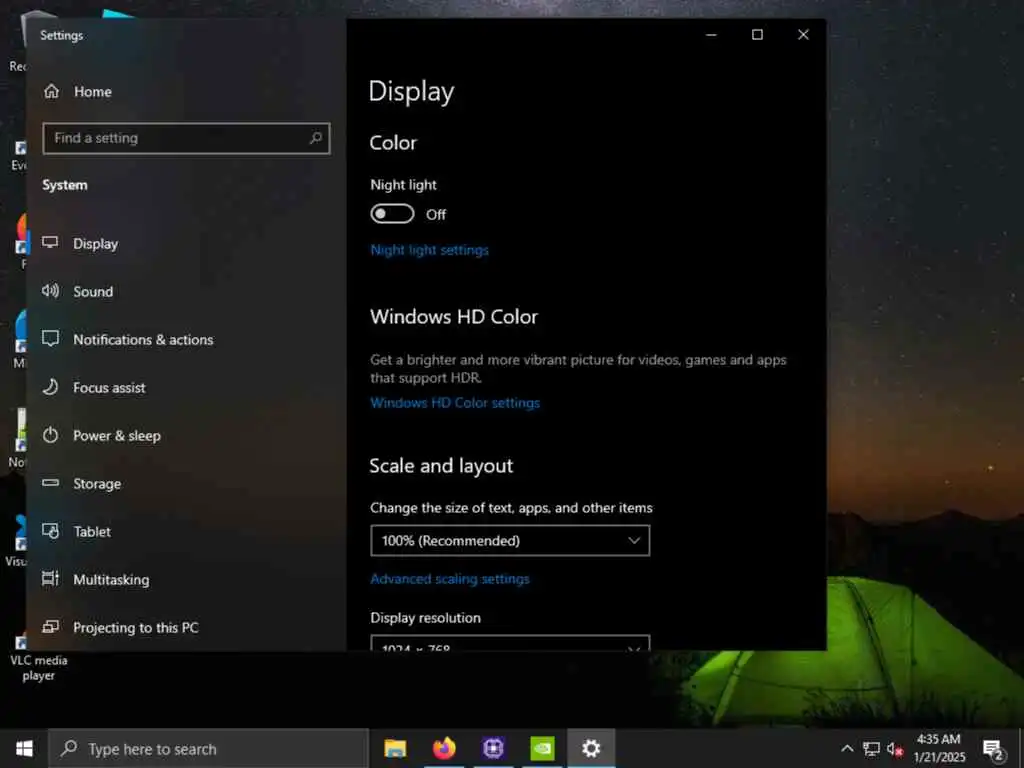Image resolution: width=1024 pixels, height=768 pixels.
Task: Click the search magnifier in Find a setting
Action: click(316, 138)
